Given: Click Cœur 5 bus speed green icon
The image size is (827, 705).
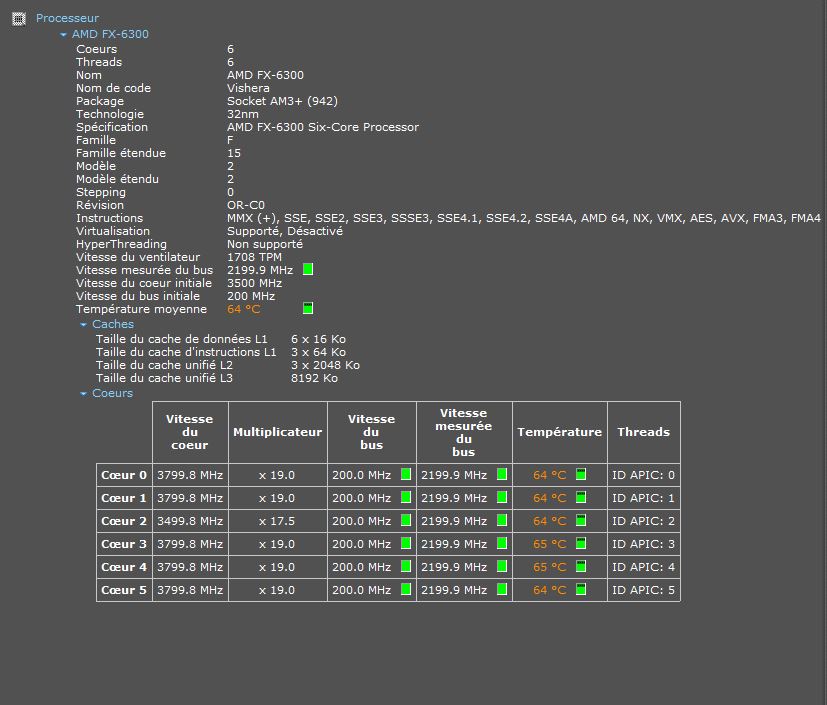Looking at the screenshot, I should click(406, 590).
